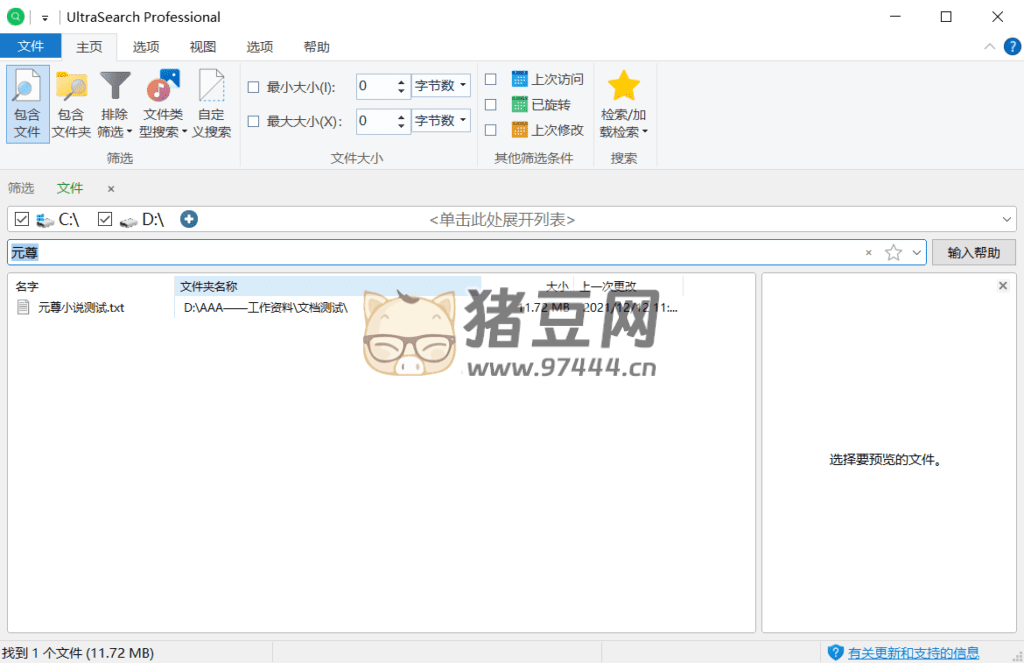Click the text file icon of 元尊小说测试.txt

(x=24, y=307)
